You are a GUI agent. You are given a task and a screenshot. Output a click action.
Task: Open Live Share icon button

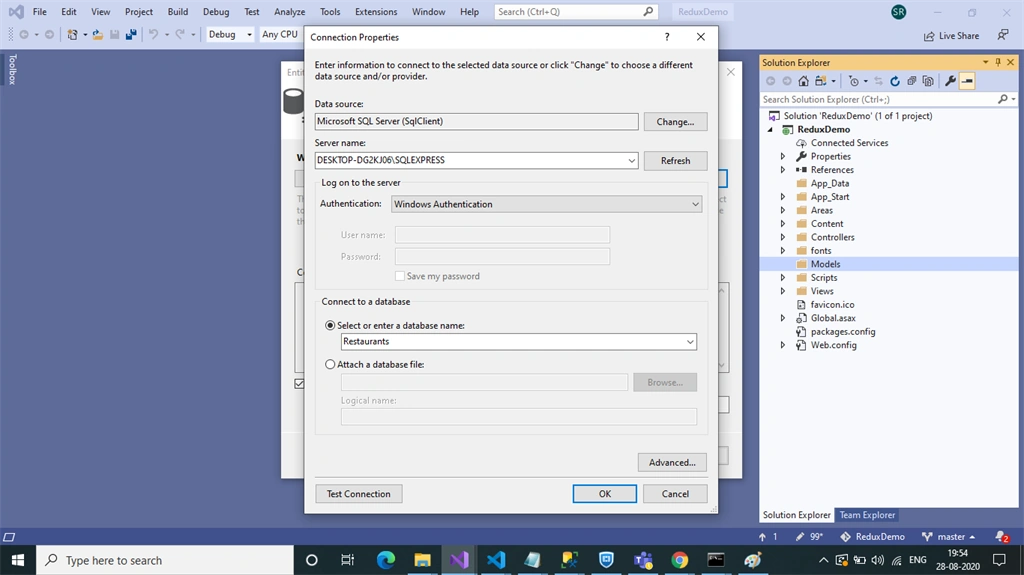coord(952,36)
